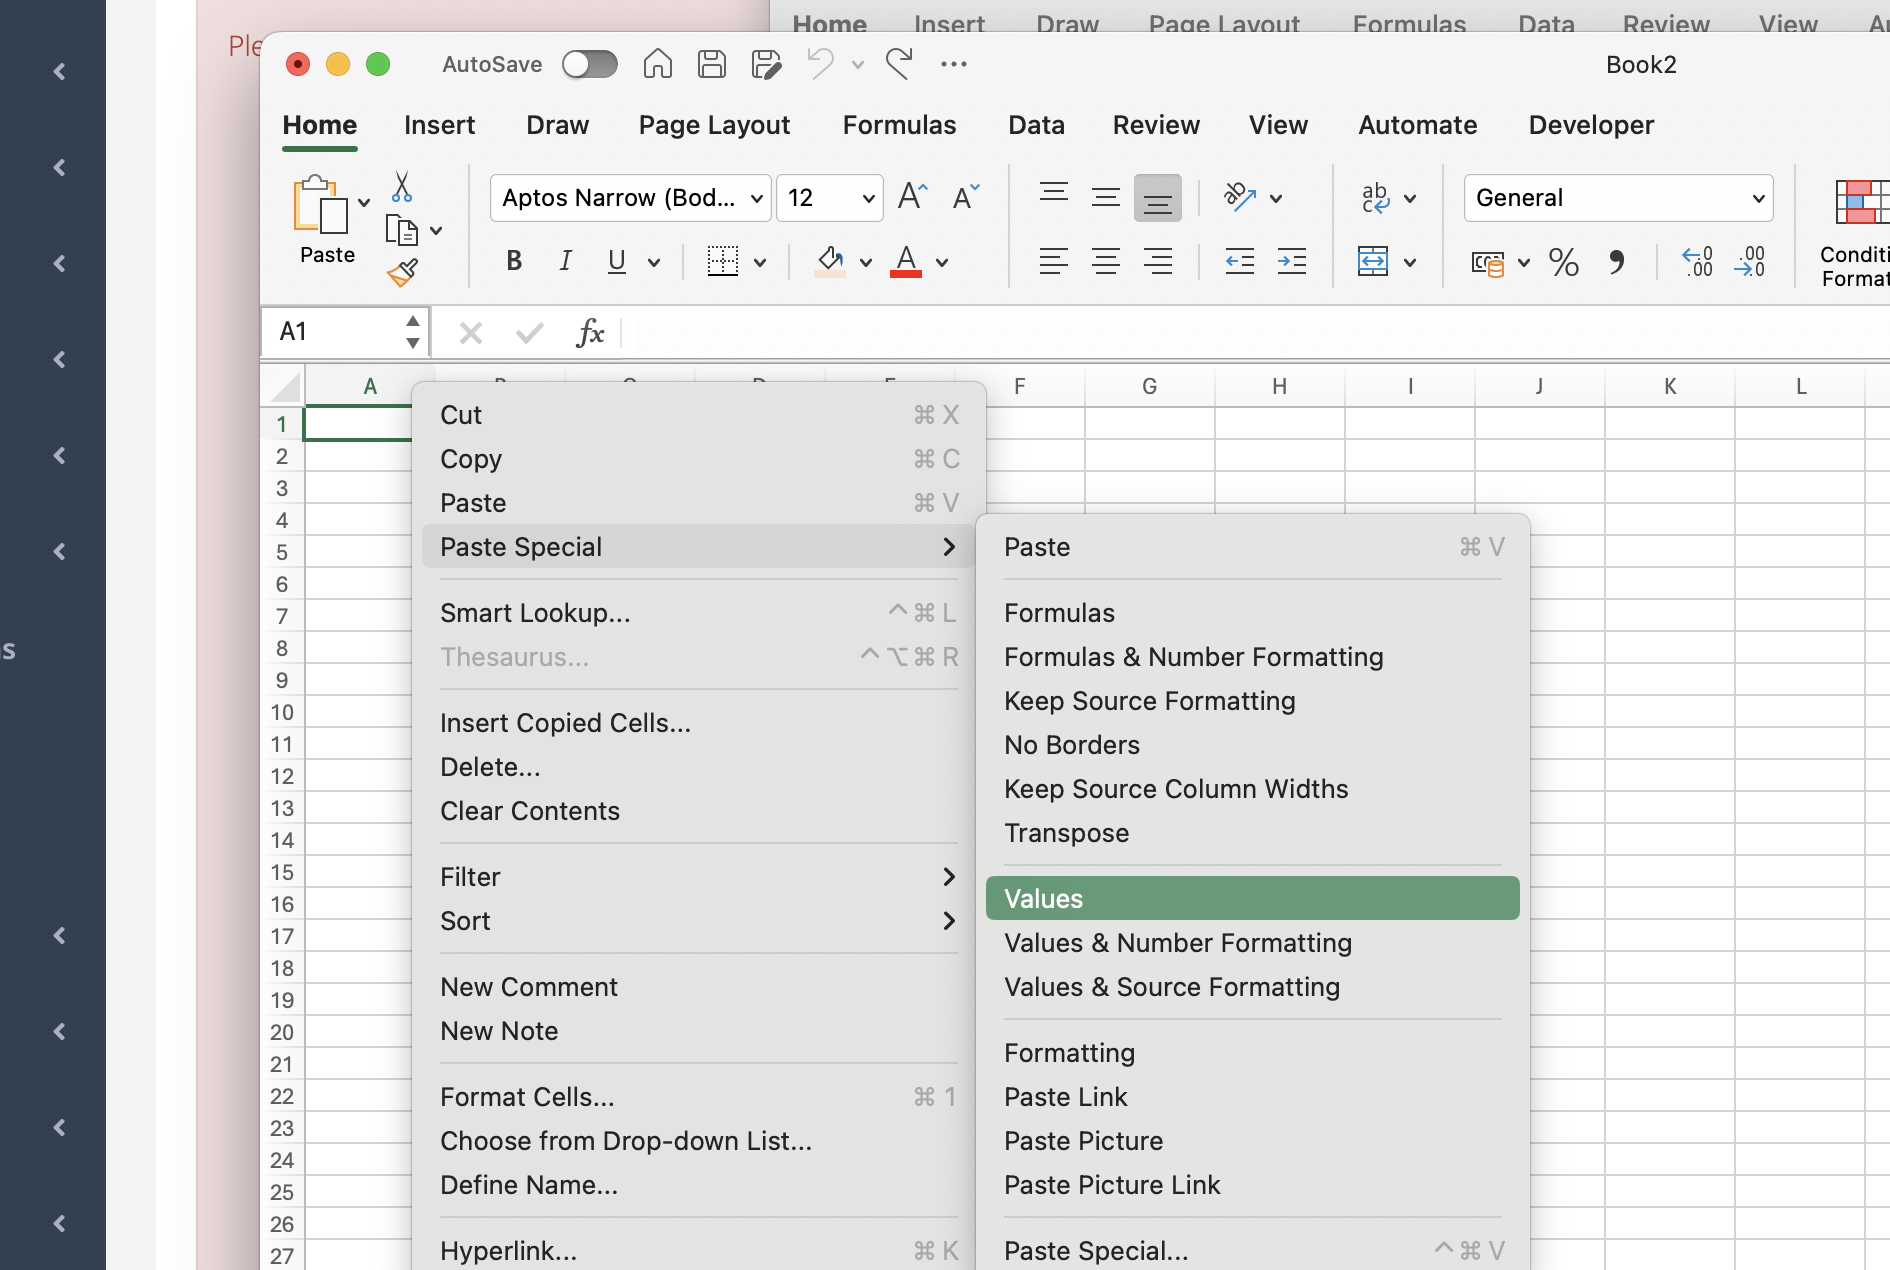Screen dimensions: 1890x1270
Task: Switch to the Developer ribbon tab
Action: click(1591, 125)
